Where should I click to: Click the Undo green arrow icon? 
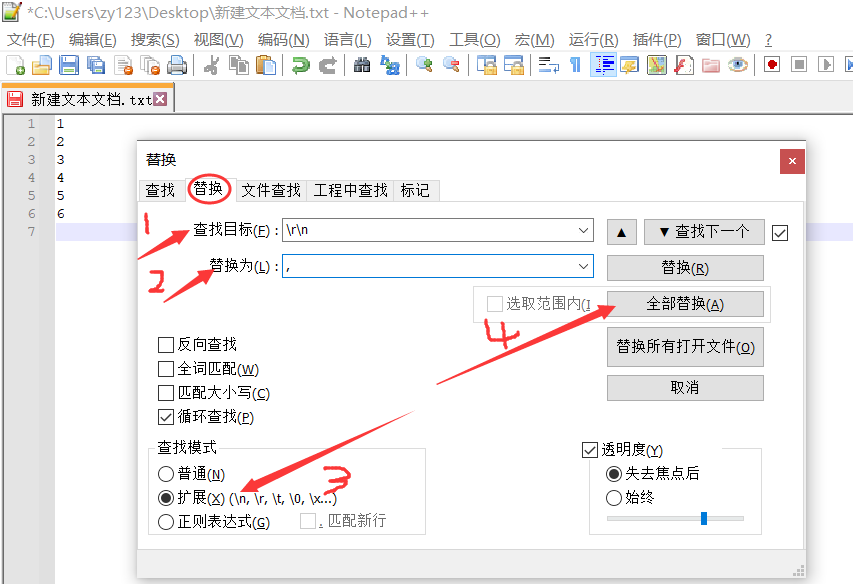pyautogui.click(x=300, y=65)
